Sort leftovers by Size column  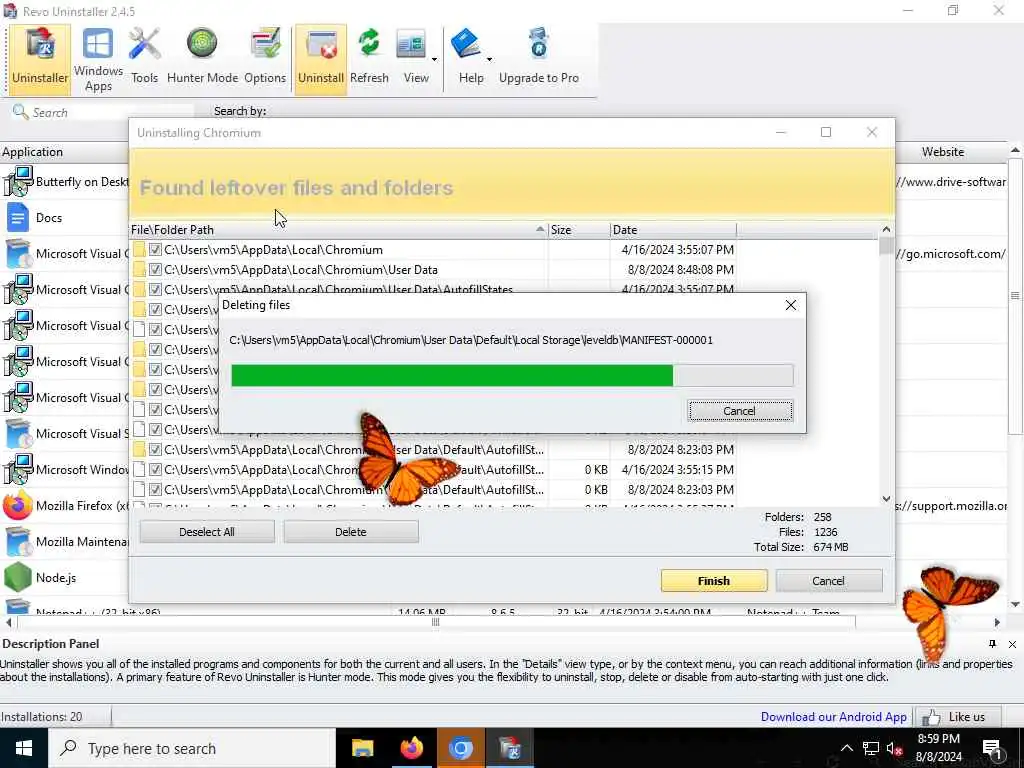pos(579,230)
